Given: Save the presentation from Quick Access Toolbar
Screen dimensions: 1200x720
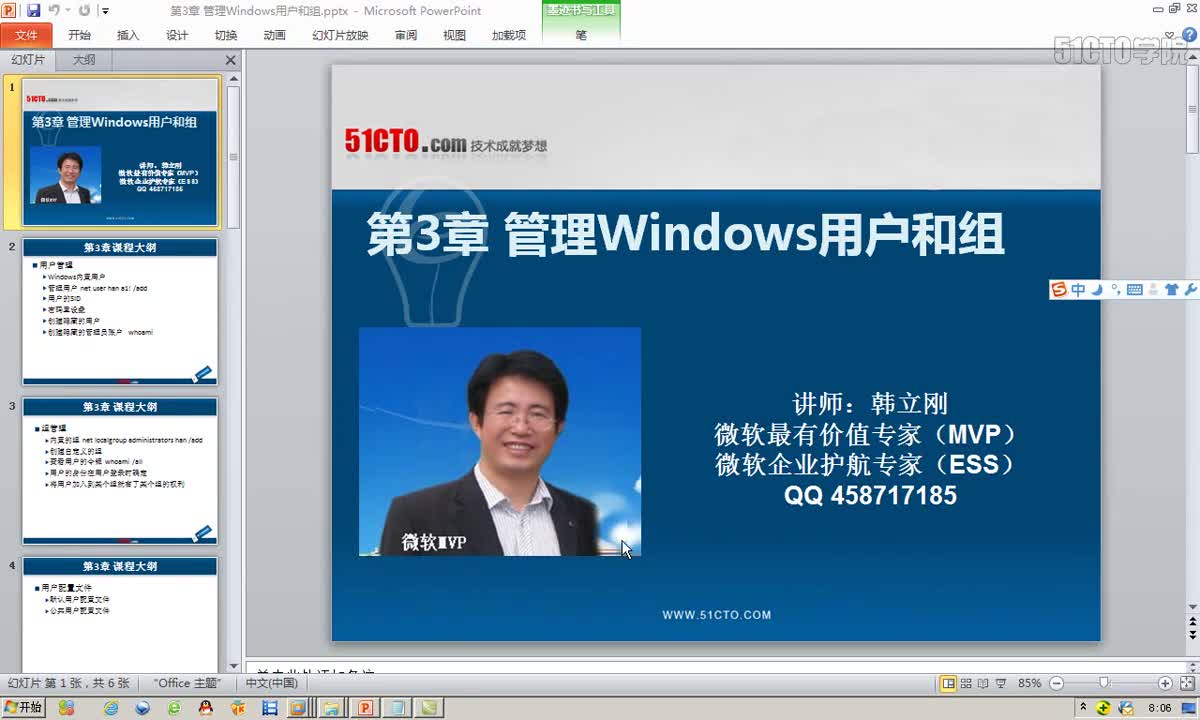Looking at the screenshot, I should (x=33, y=11).
